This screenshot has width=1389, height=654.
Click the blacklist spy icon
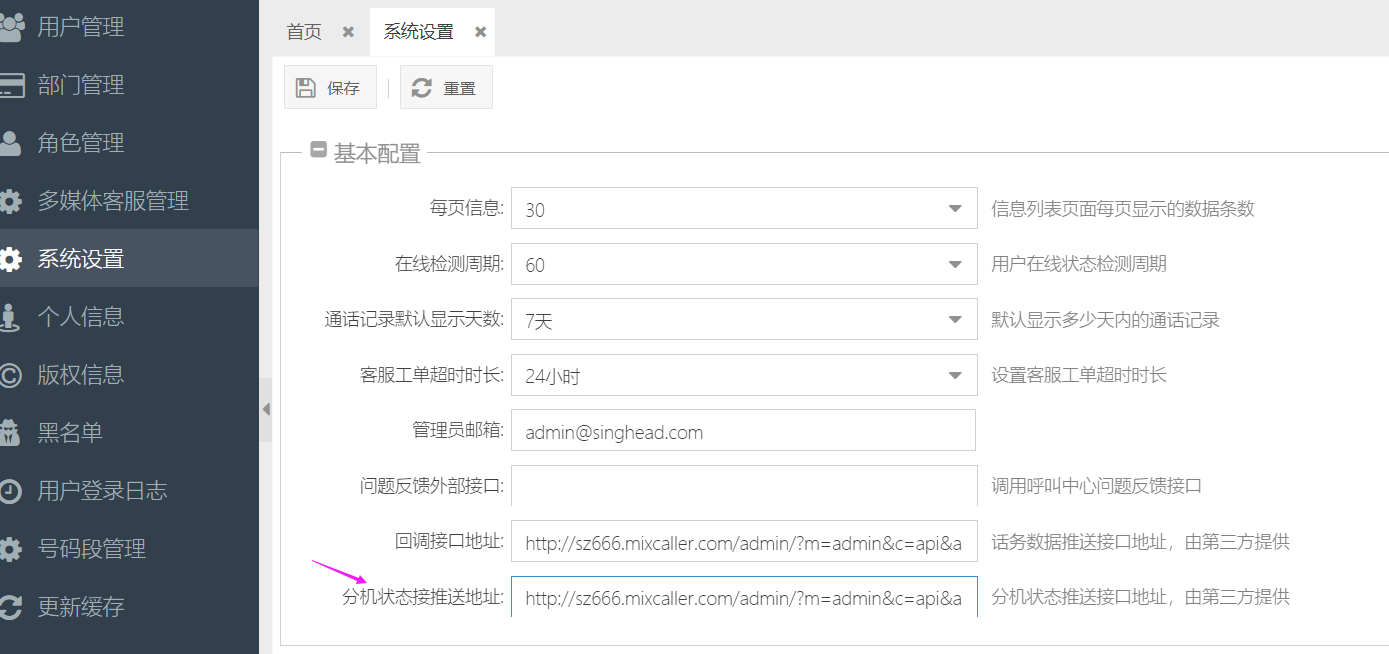11,433
